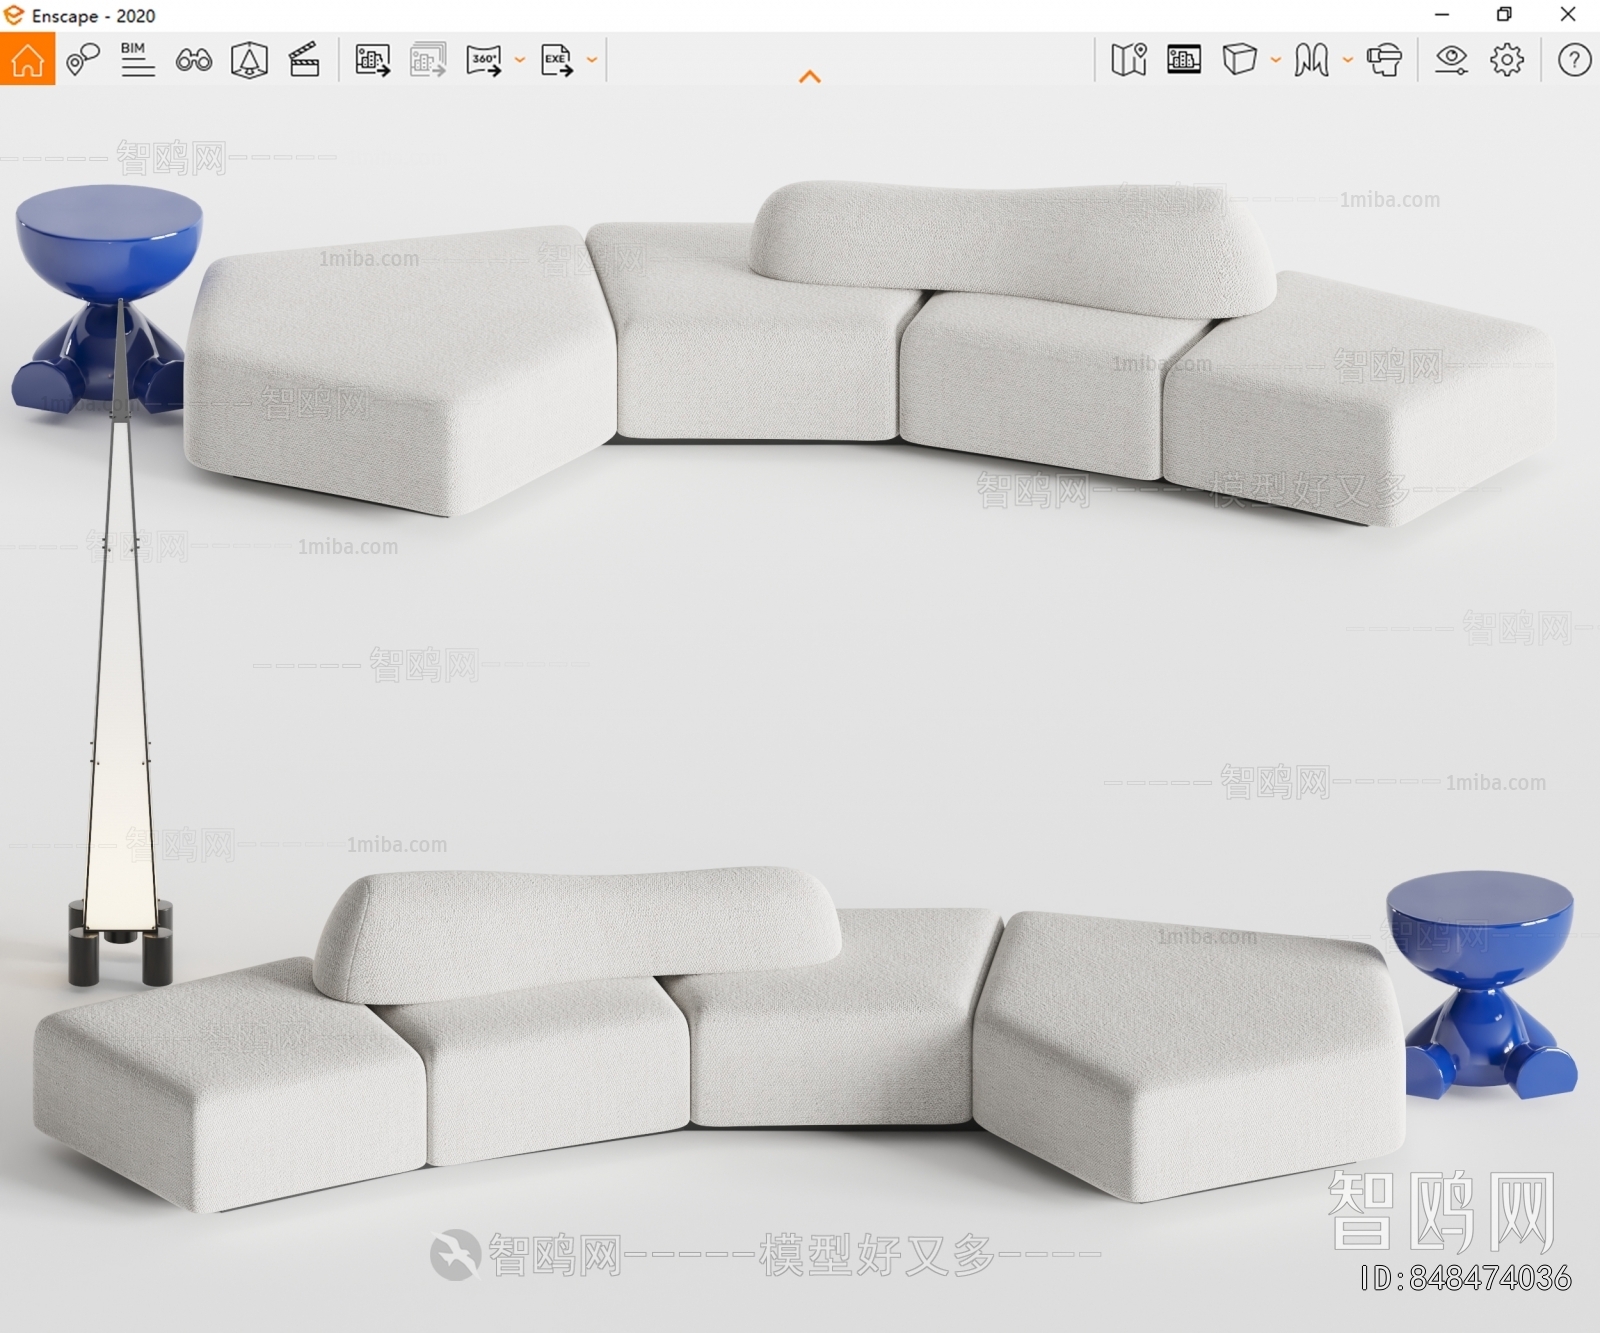Open the help question mark
The width and height of the screenshot is (1600, 1333).
pyautogui.click(x=1574, y=60)
